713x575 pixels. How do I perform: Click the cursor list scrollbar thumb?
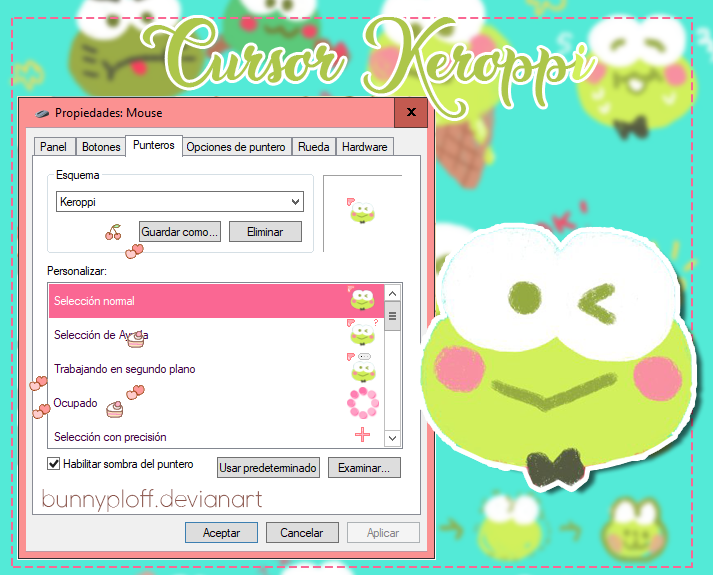(x=392, y=316)
